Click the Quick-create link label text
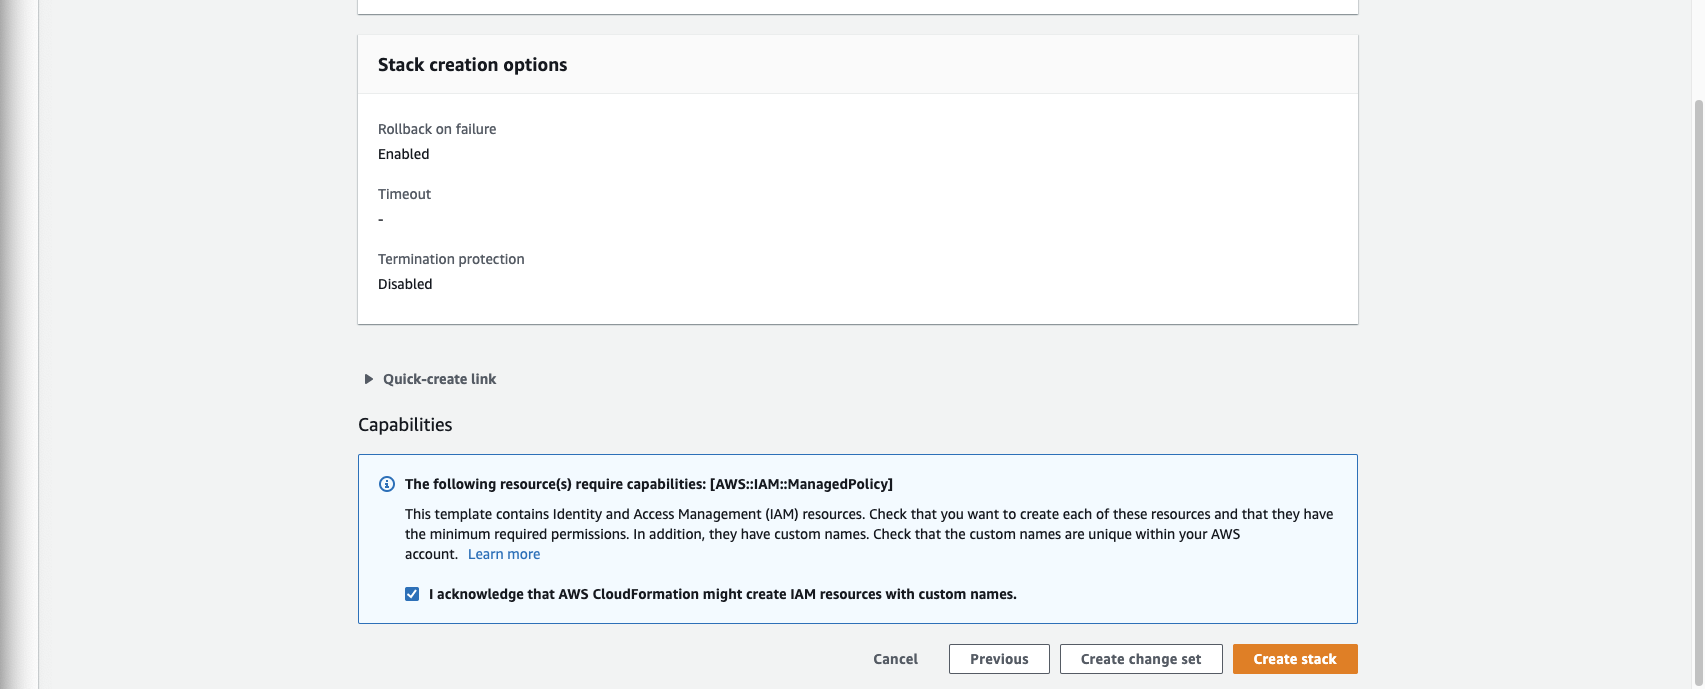 coord(439,379)
